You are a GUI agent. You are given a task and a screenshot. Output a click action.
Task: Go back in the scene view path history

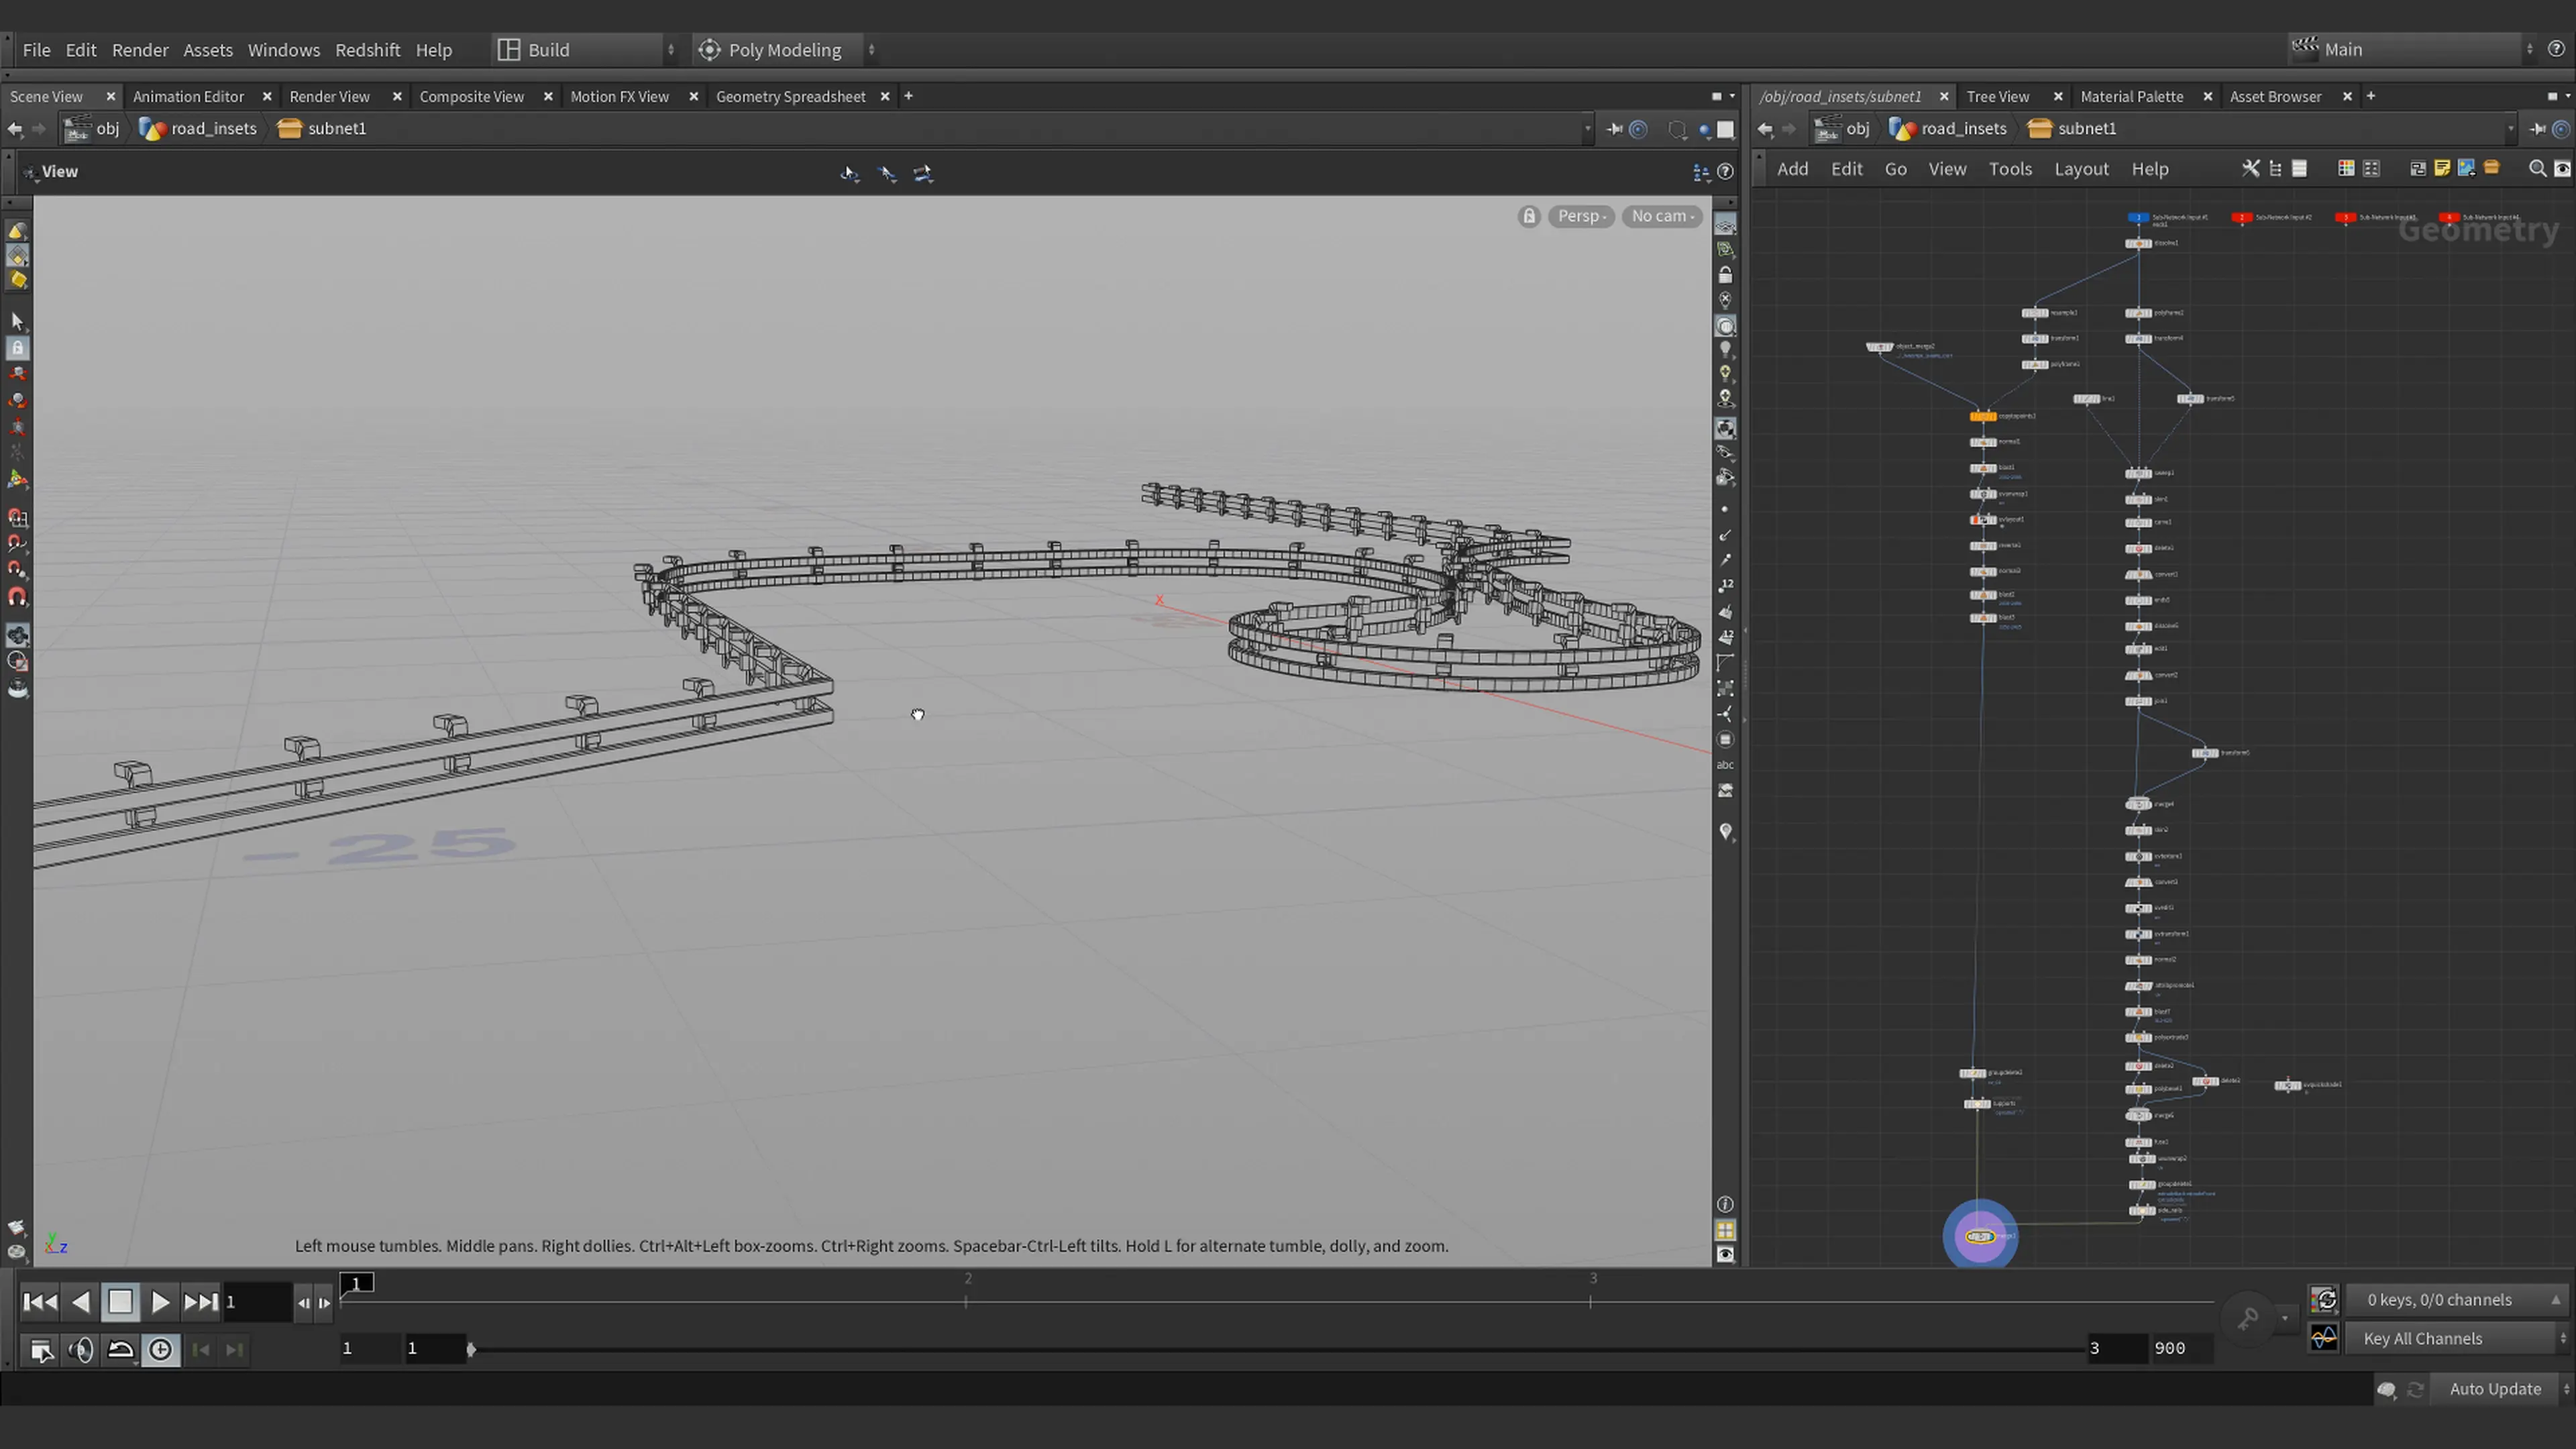tap(14, 128)
